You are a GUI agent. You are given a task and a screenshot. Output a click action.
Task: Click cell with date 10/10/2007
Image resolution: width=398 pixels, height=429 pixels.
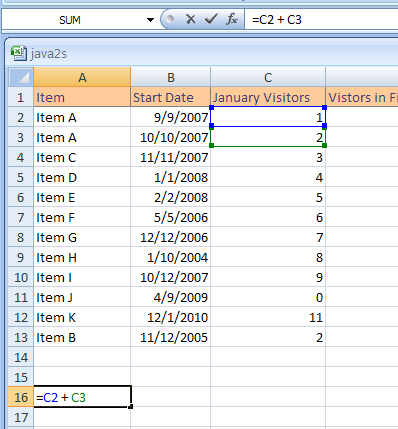pos(171,137)
